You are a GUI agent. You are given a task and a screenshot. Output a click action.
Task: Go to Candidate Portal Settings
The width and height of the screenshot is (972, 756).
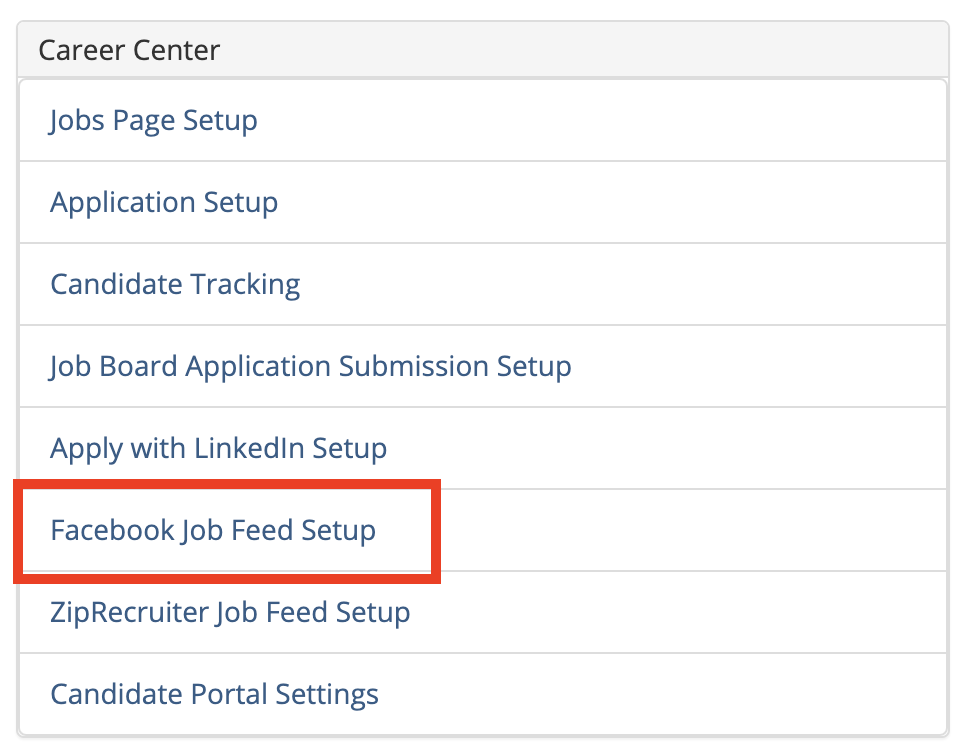(x=214, y=694)
